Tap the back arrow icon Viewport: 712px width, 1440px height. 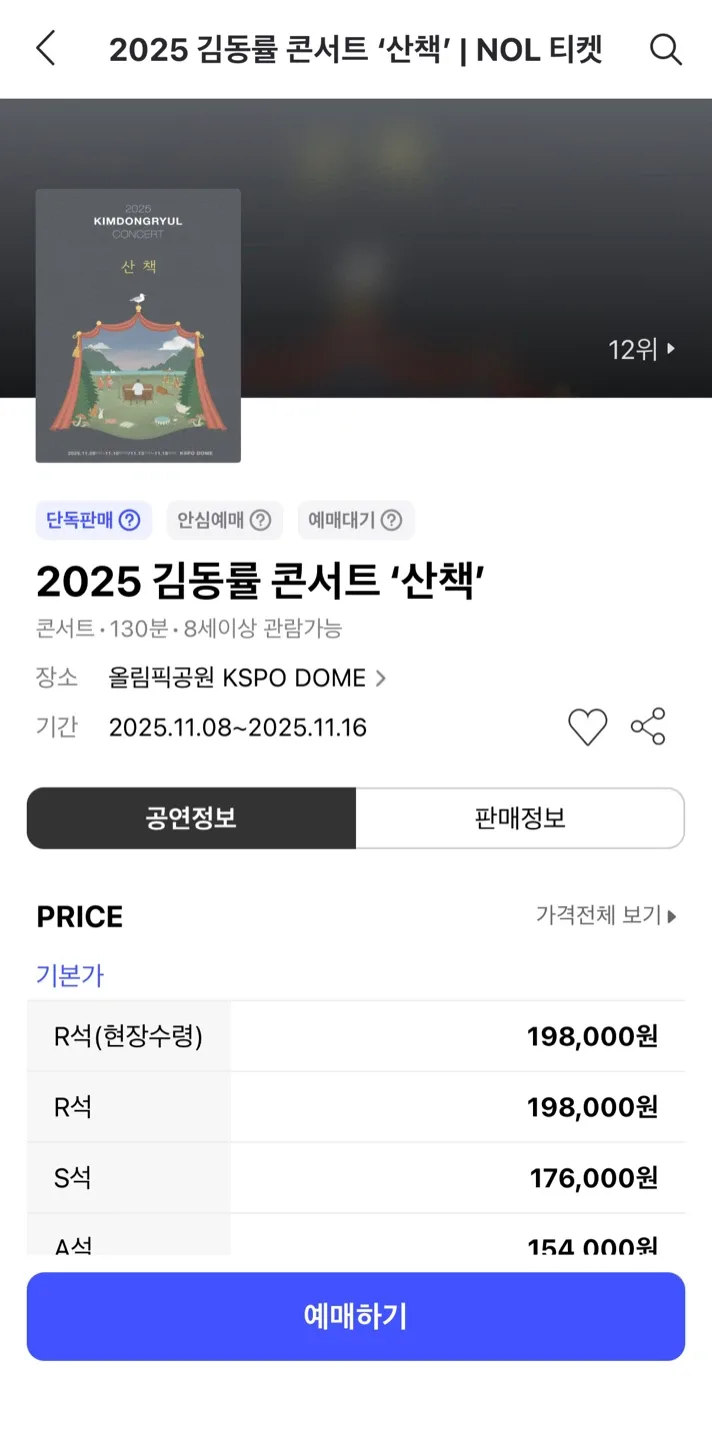[46, 48]
